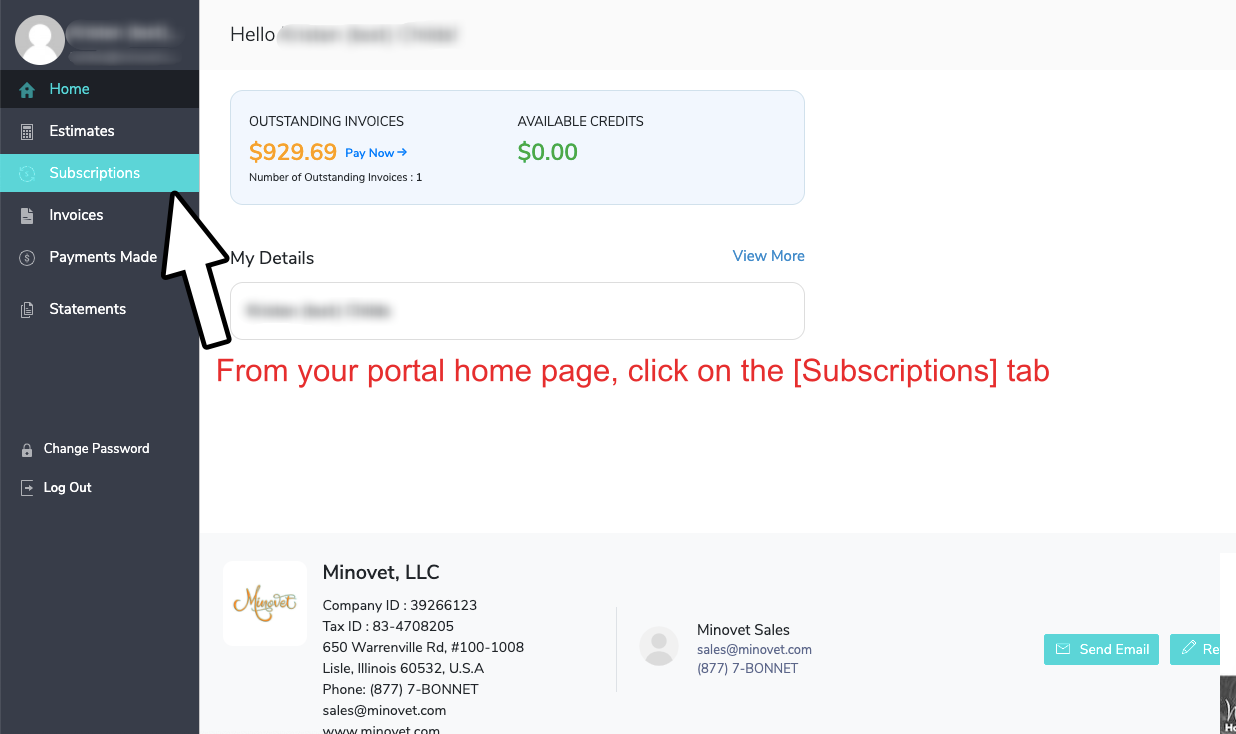Screen dimensions: 1236x734
Task: Open Payments Made in the sidebar
Action: (x=102, y=257)
